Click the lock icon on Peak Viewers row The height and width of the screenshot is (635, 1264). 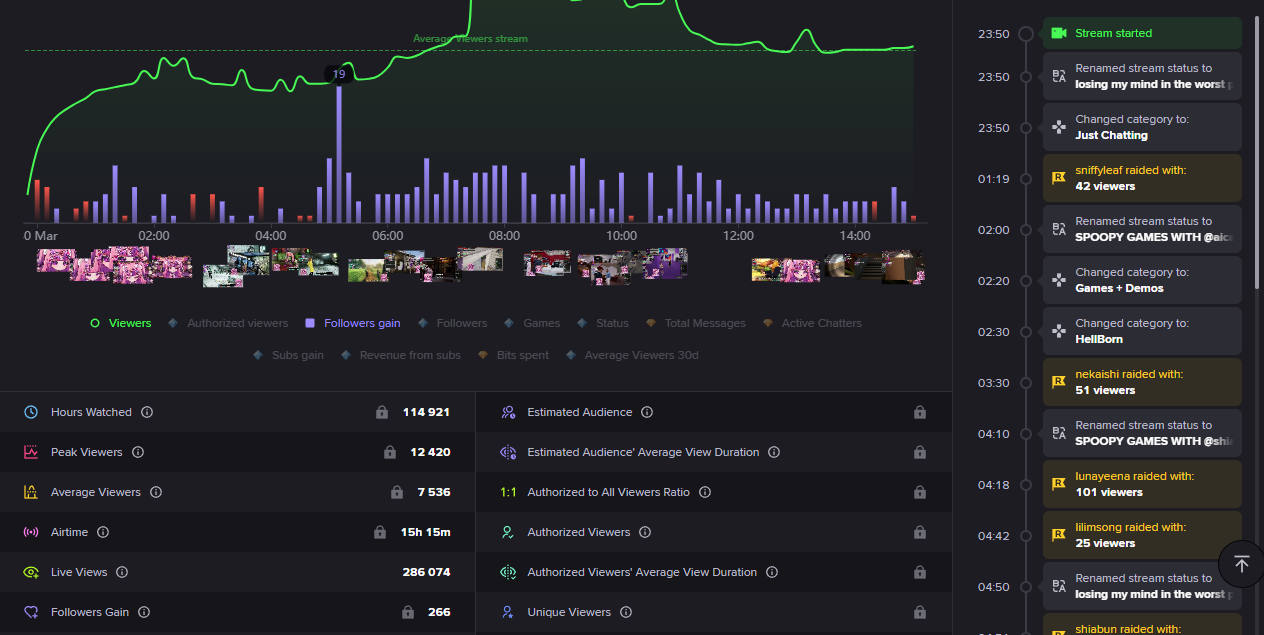pyautogui.click(x=390, y=452)
